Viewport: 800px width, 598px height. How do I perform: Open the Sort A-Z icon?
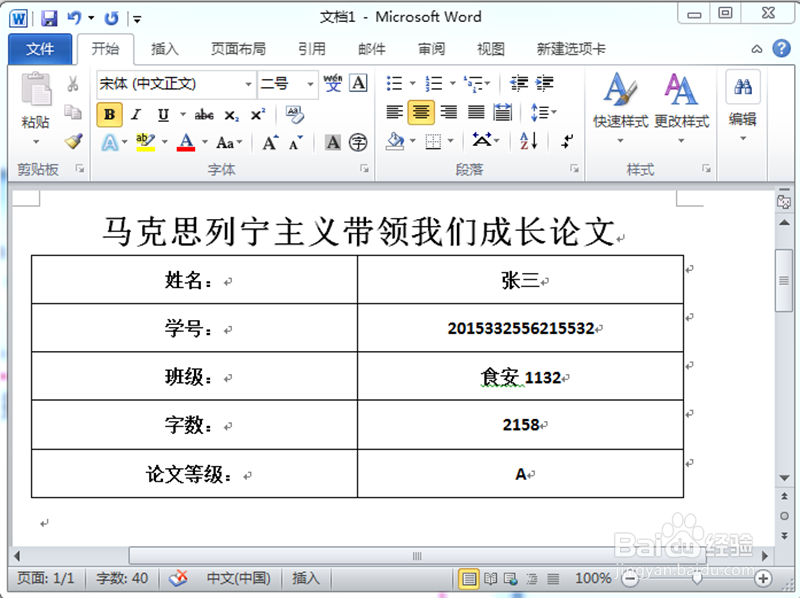click(529, 140)
